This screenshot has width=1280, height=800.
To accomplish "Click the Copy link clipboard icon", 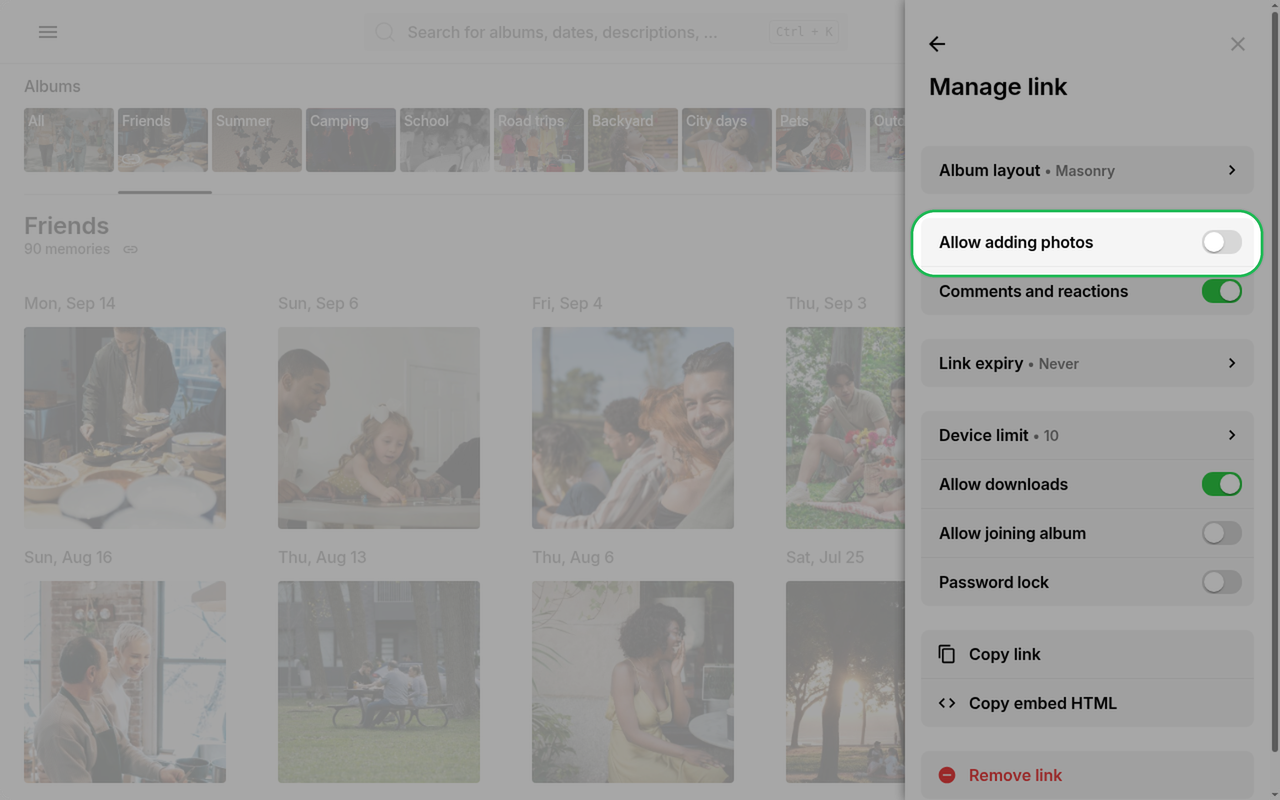I will tap(947, 654).
